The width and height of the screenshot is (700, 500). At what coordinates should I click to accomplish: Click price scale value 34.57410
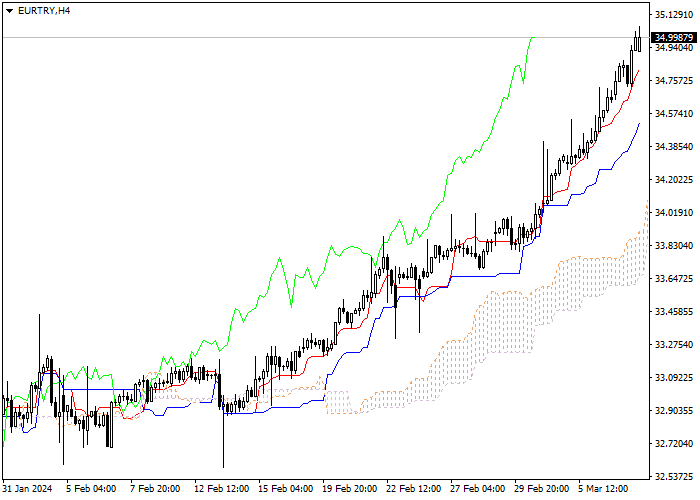tap(674, 114)
